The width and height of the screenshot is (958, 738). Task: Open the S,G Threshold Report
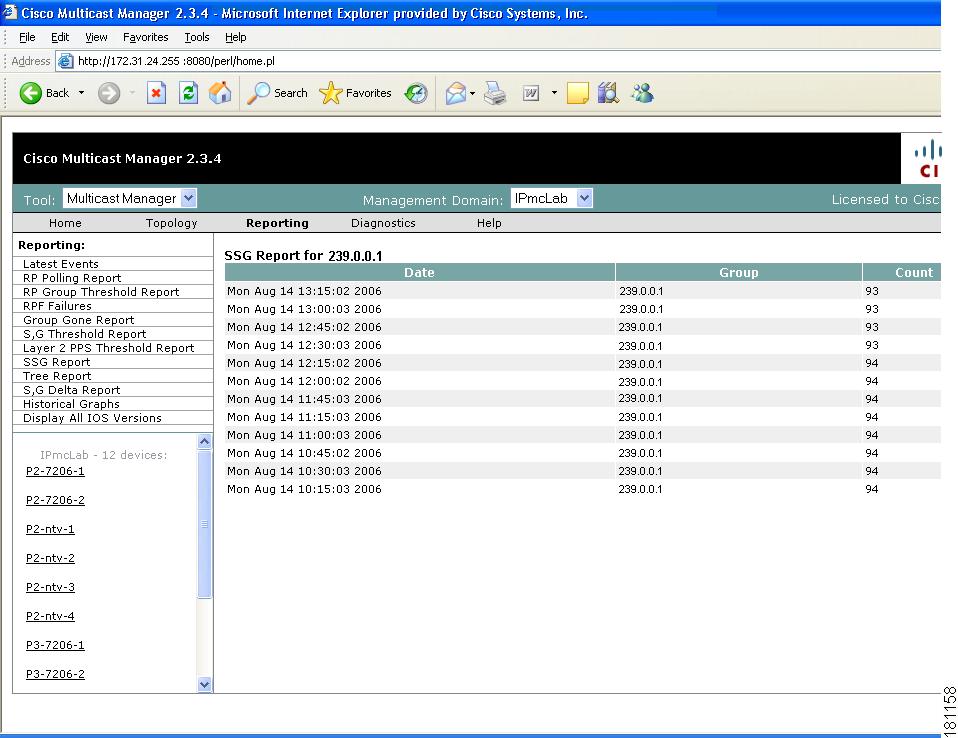pyautogui.click(x=84, y=334)
